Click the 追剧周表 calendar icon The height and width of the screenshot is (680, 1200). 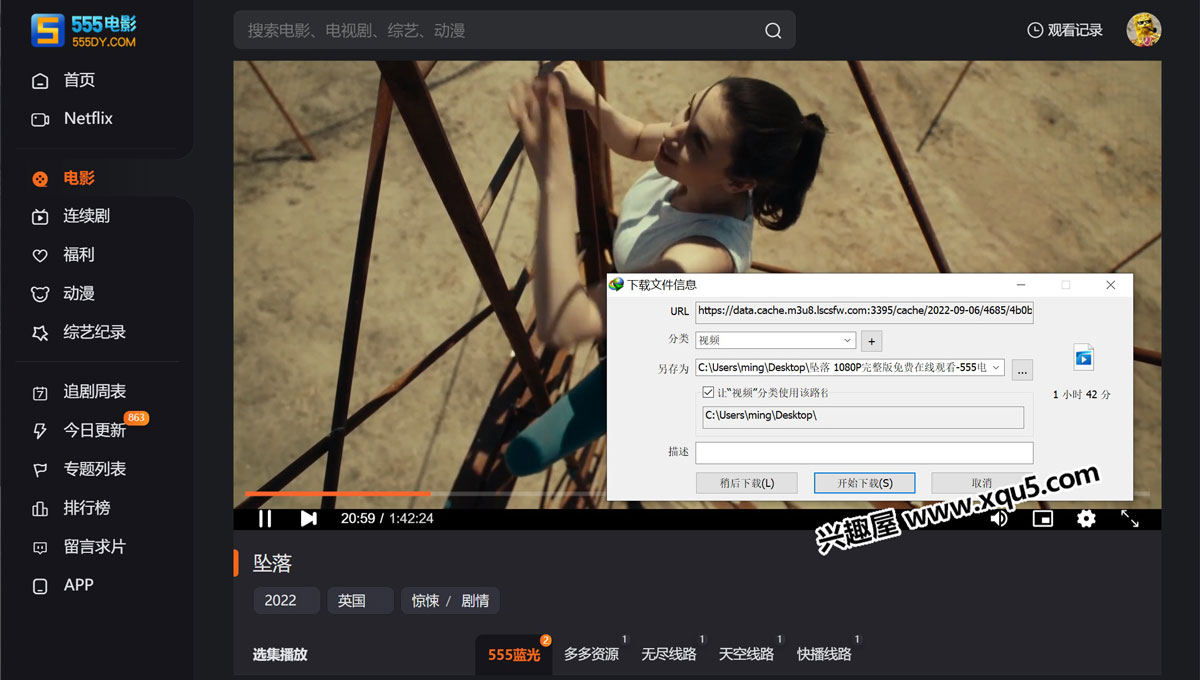pos(40,392)
